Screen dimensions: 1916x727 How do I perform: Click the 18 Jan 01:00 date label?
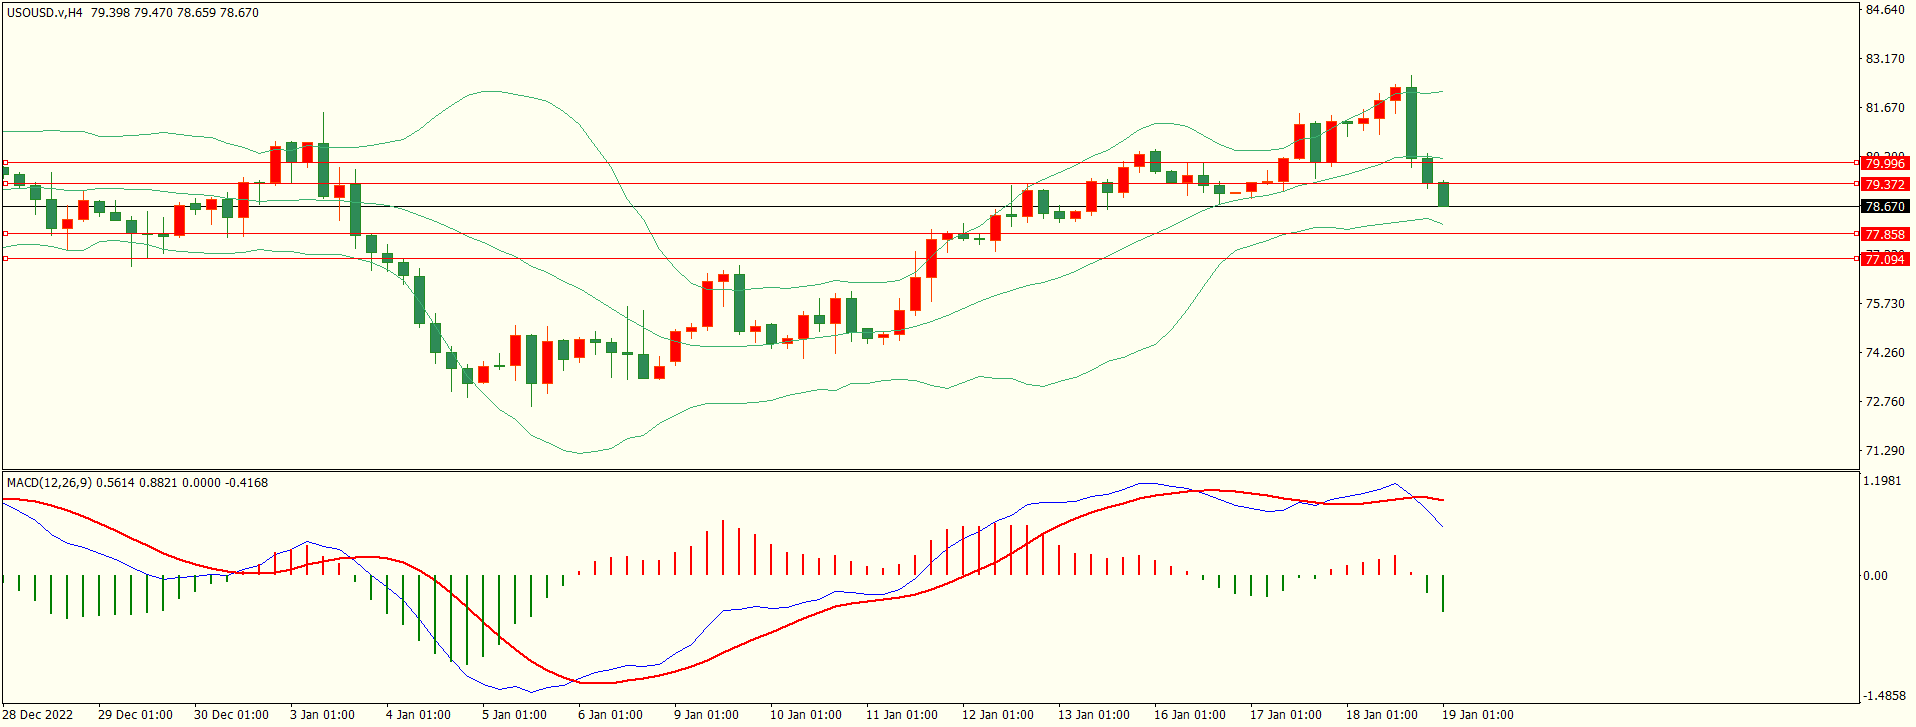click(x=1382, y=715)
